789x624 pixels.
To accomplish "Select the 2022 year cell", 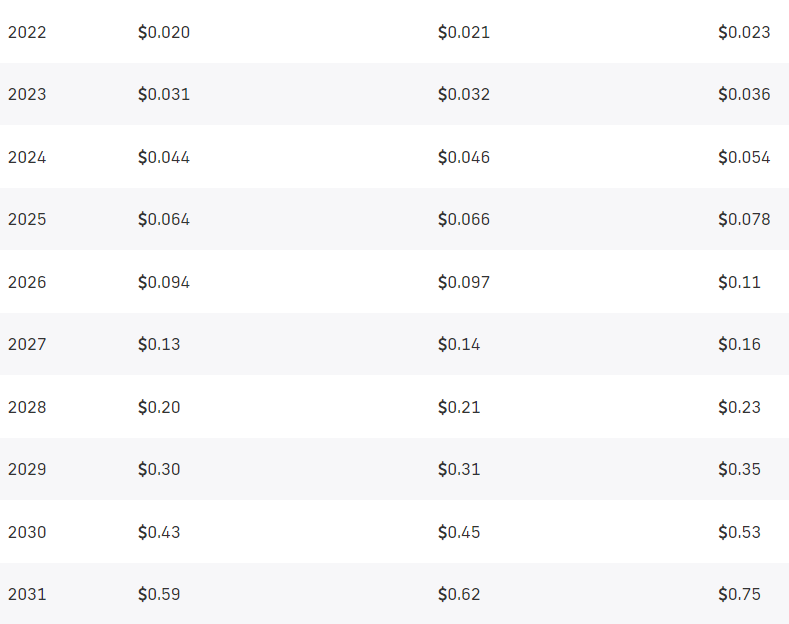I will click(x=27, y=32).
